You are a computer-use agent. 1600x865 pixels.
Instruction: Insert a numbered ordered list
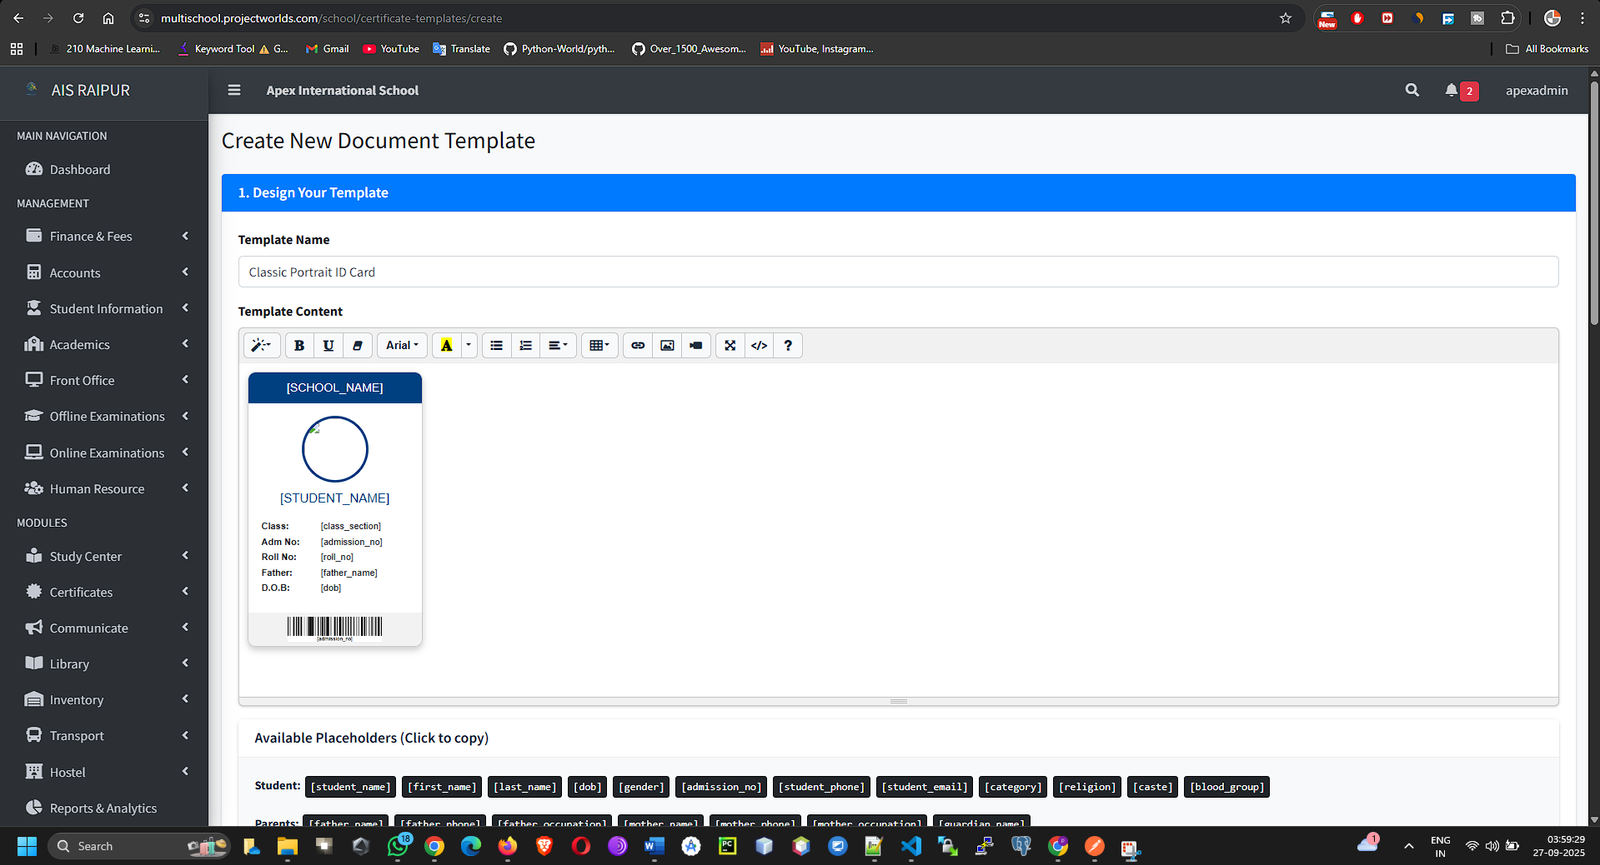click(525, 346)
